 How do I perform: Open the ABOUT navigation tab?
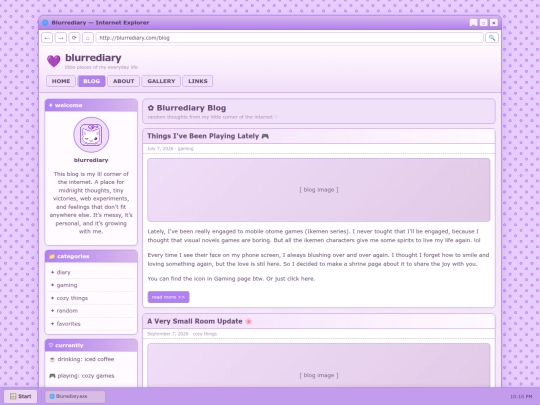click(124, 81)
